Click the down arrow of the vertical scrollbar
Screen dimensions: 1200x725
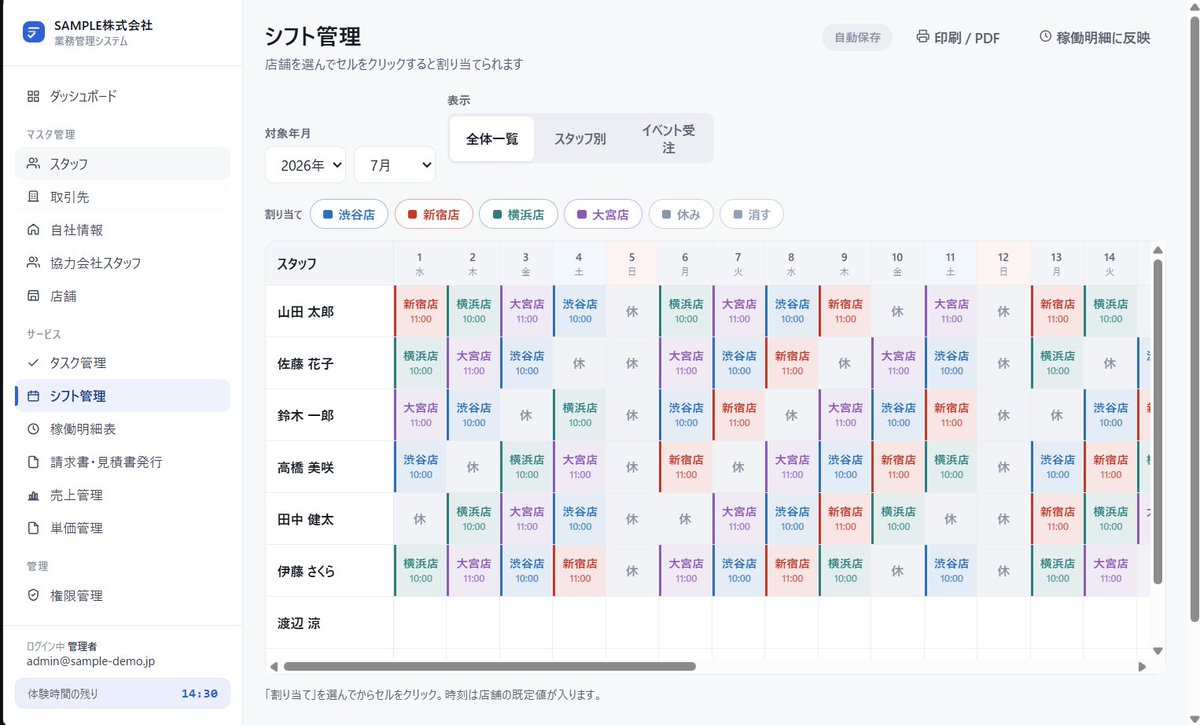click(x=1158, y=651)
